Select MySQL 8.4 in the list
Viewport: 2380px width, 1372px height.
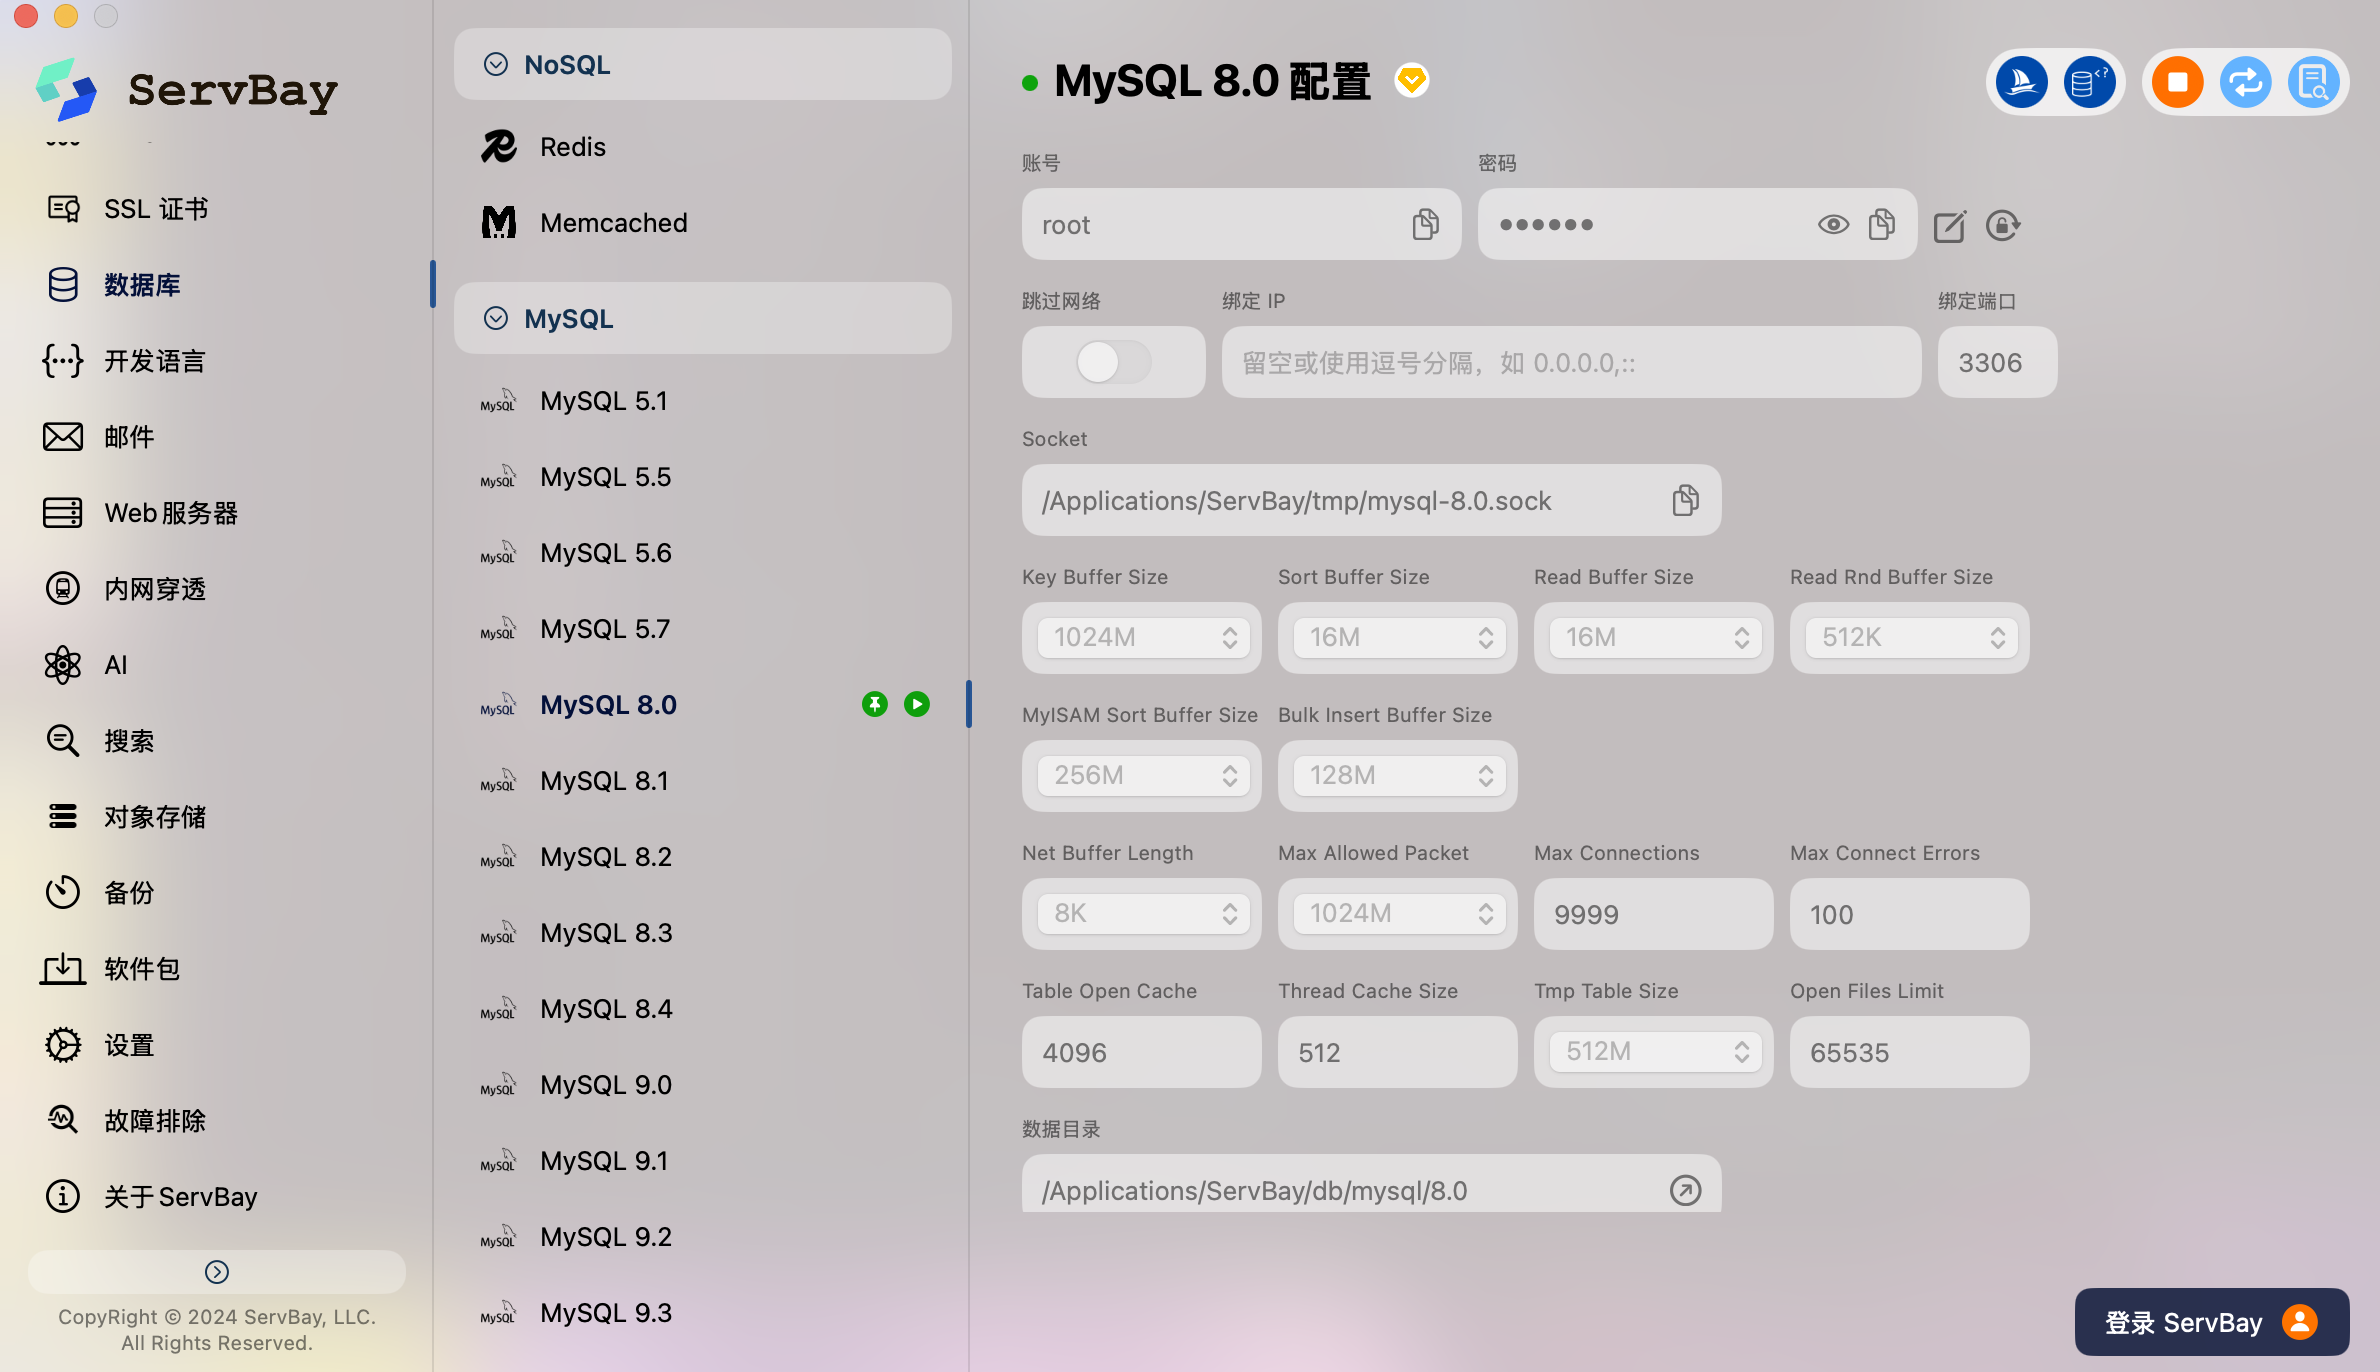[x=606, y=1008]
